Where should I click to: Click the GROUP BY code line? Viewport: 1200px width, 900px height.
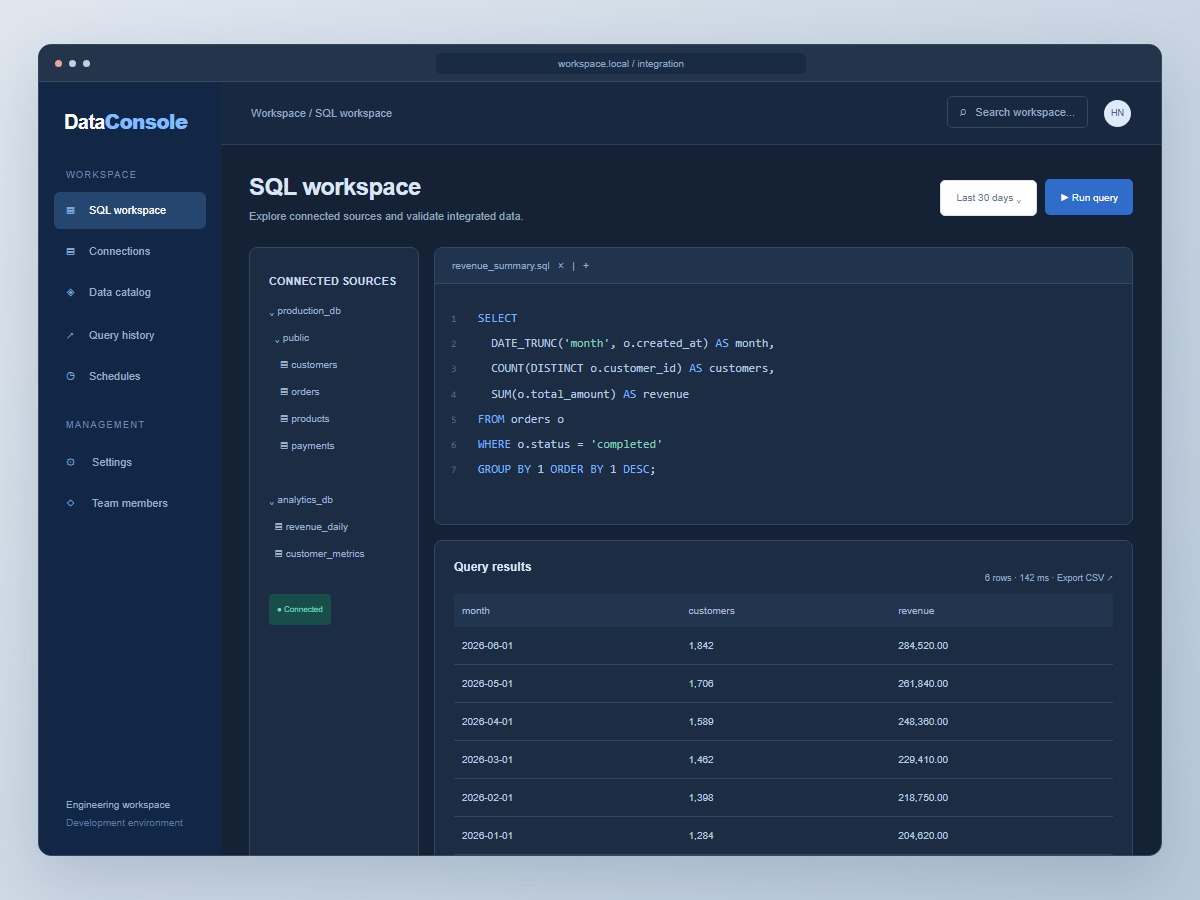[567, 469]
